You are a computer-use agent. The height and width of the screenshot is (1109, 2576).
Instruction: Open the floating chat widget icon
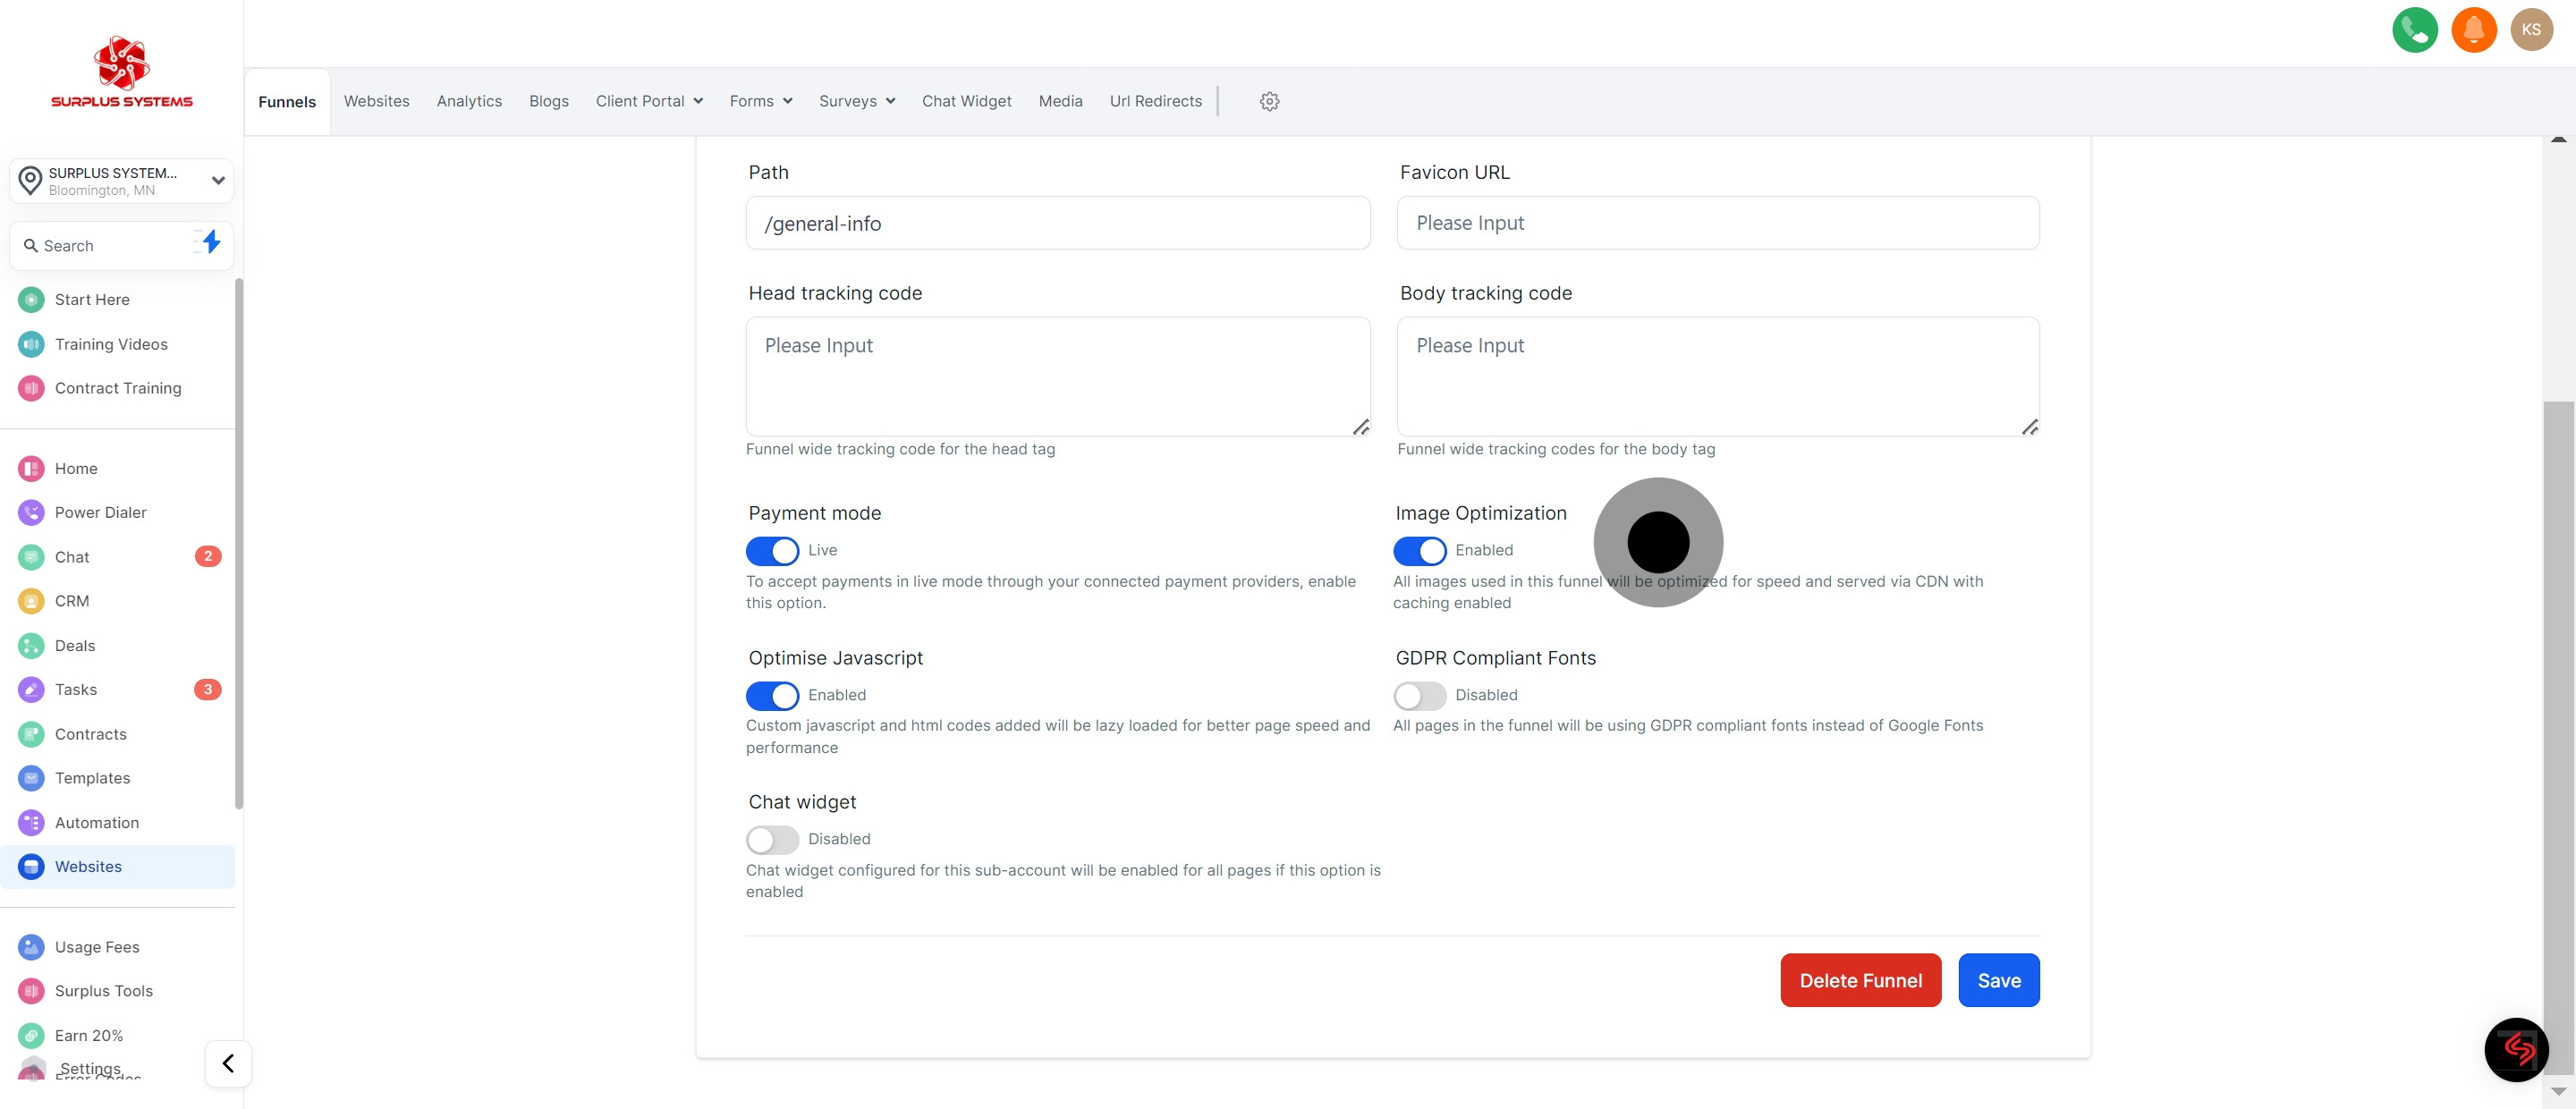[x=2516, y=1049]
